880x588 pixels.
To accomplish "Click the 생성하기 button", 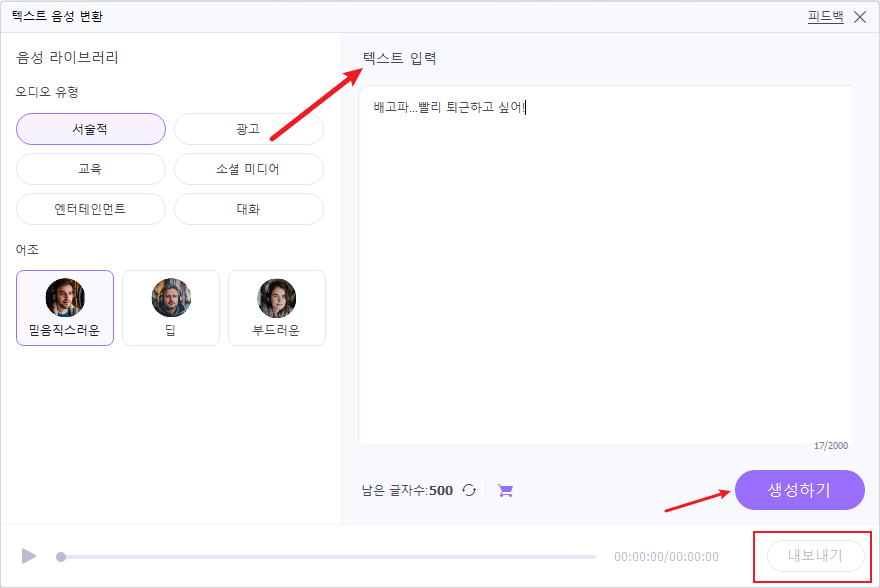I will (x=799, y=490).
